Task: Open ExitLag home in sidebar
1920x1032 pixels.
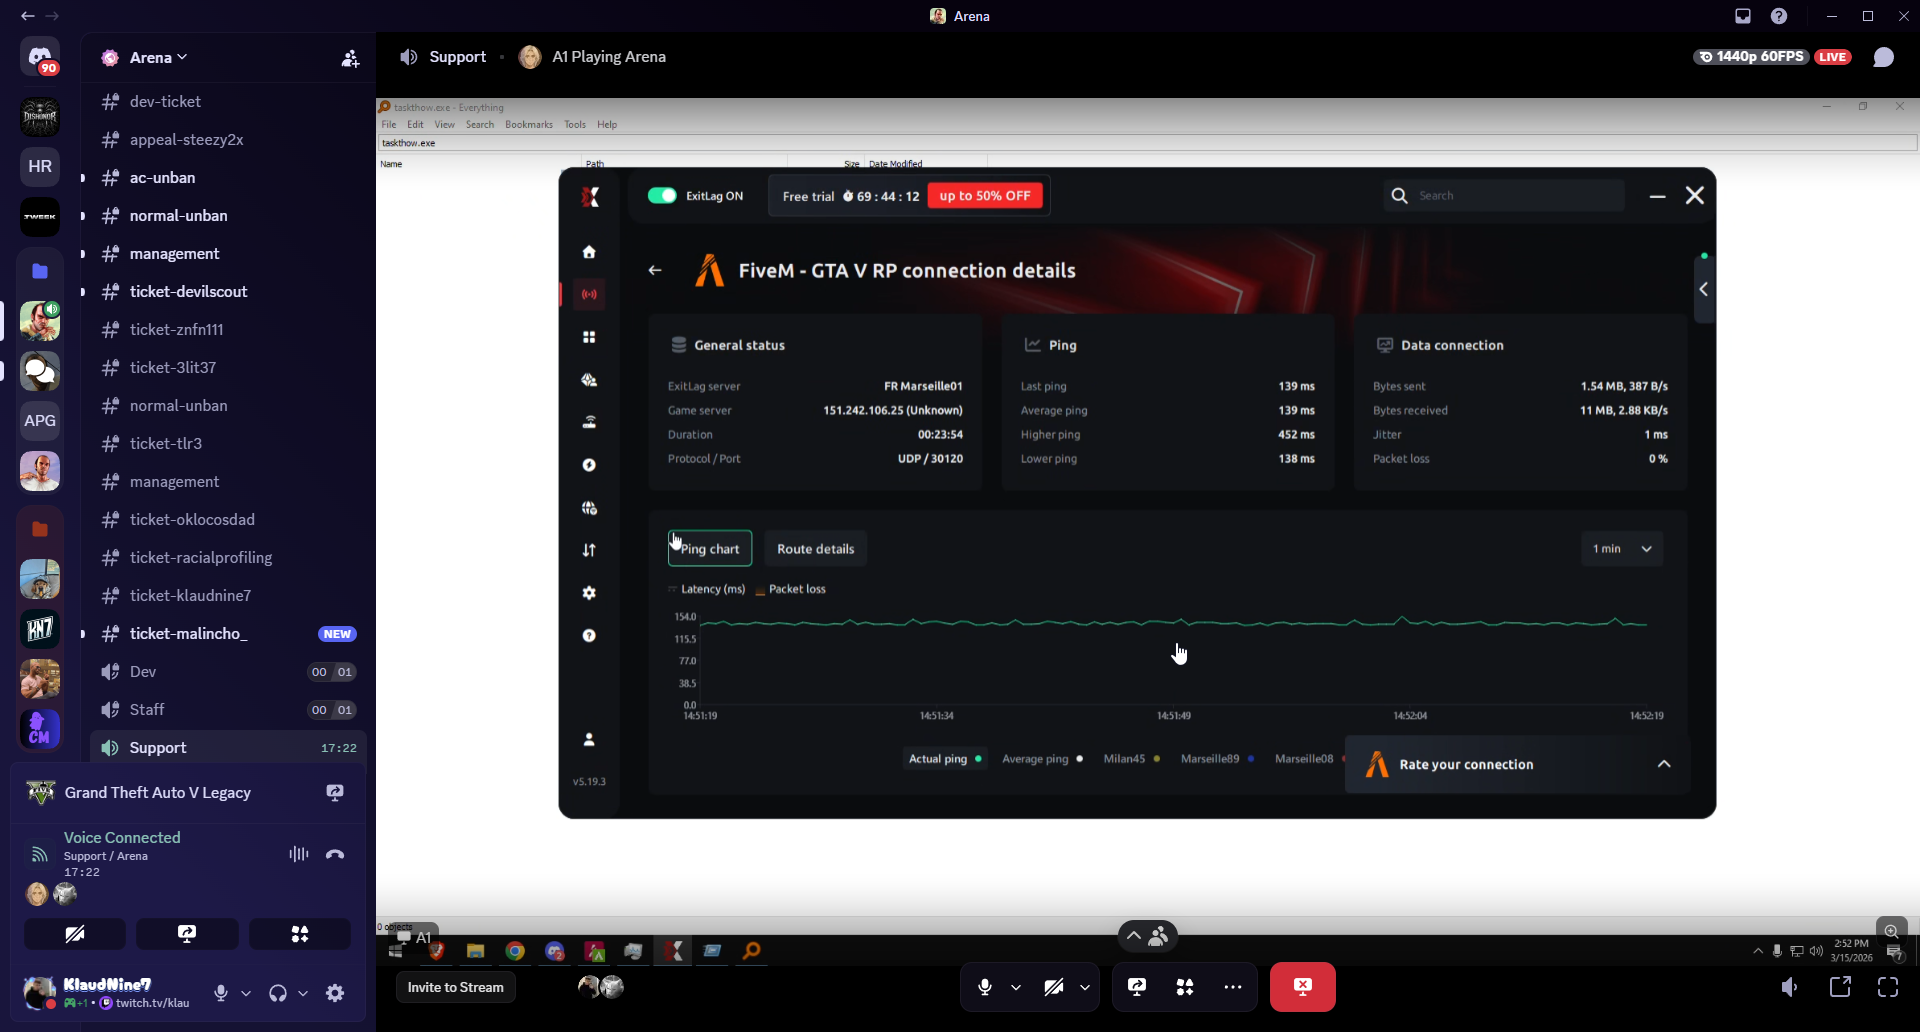Action: click(x=589, y=252)
